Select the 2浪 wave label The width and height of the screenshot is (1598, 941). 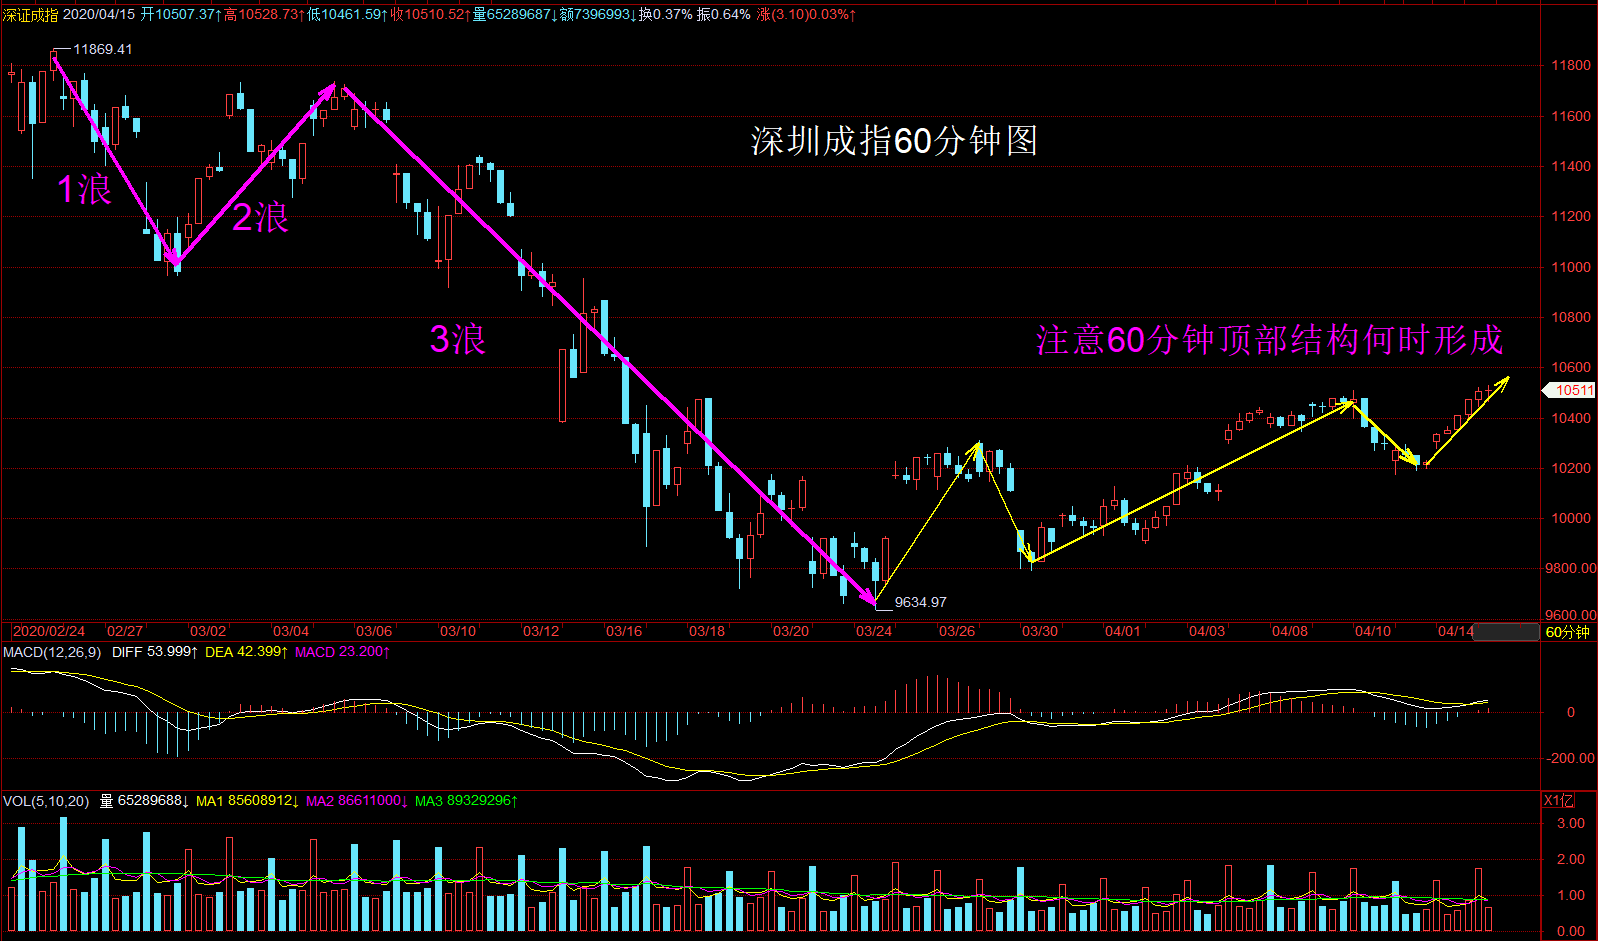(x=260, y=217)
